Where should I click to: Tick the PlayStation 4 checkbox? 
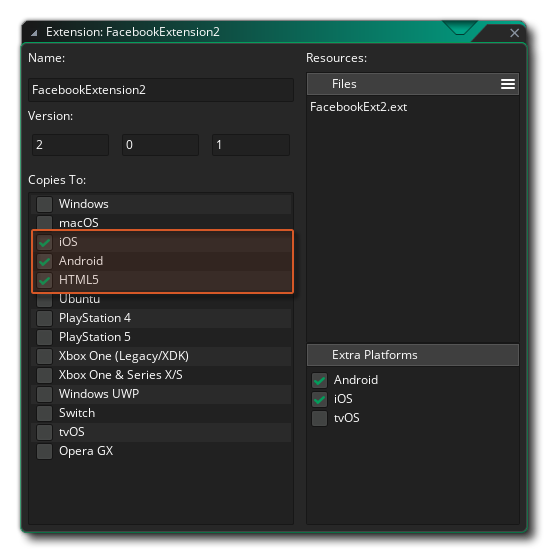45,318
